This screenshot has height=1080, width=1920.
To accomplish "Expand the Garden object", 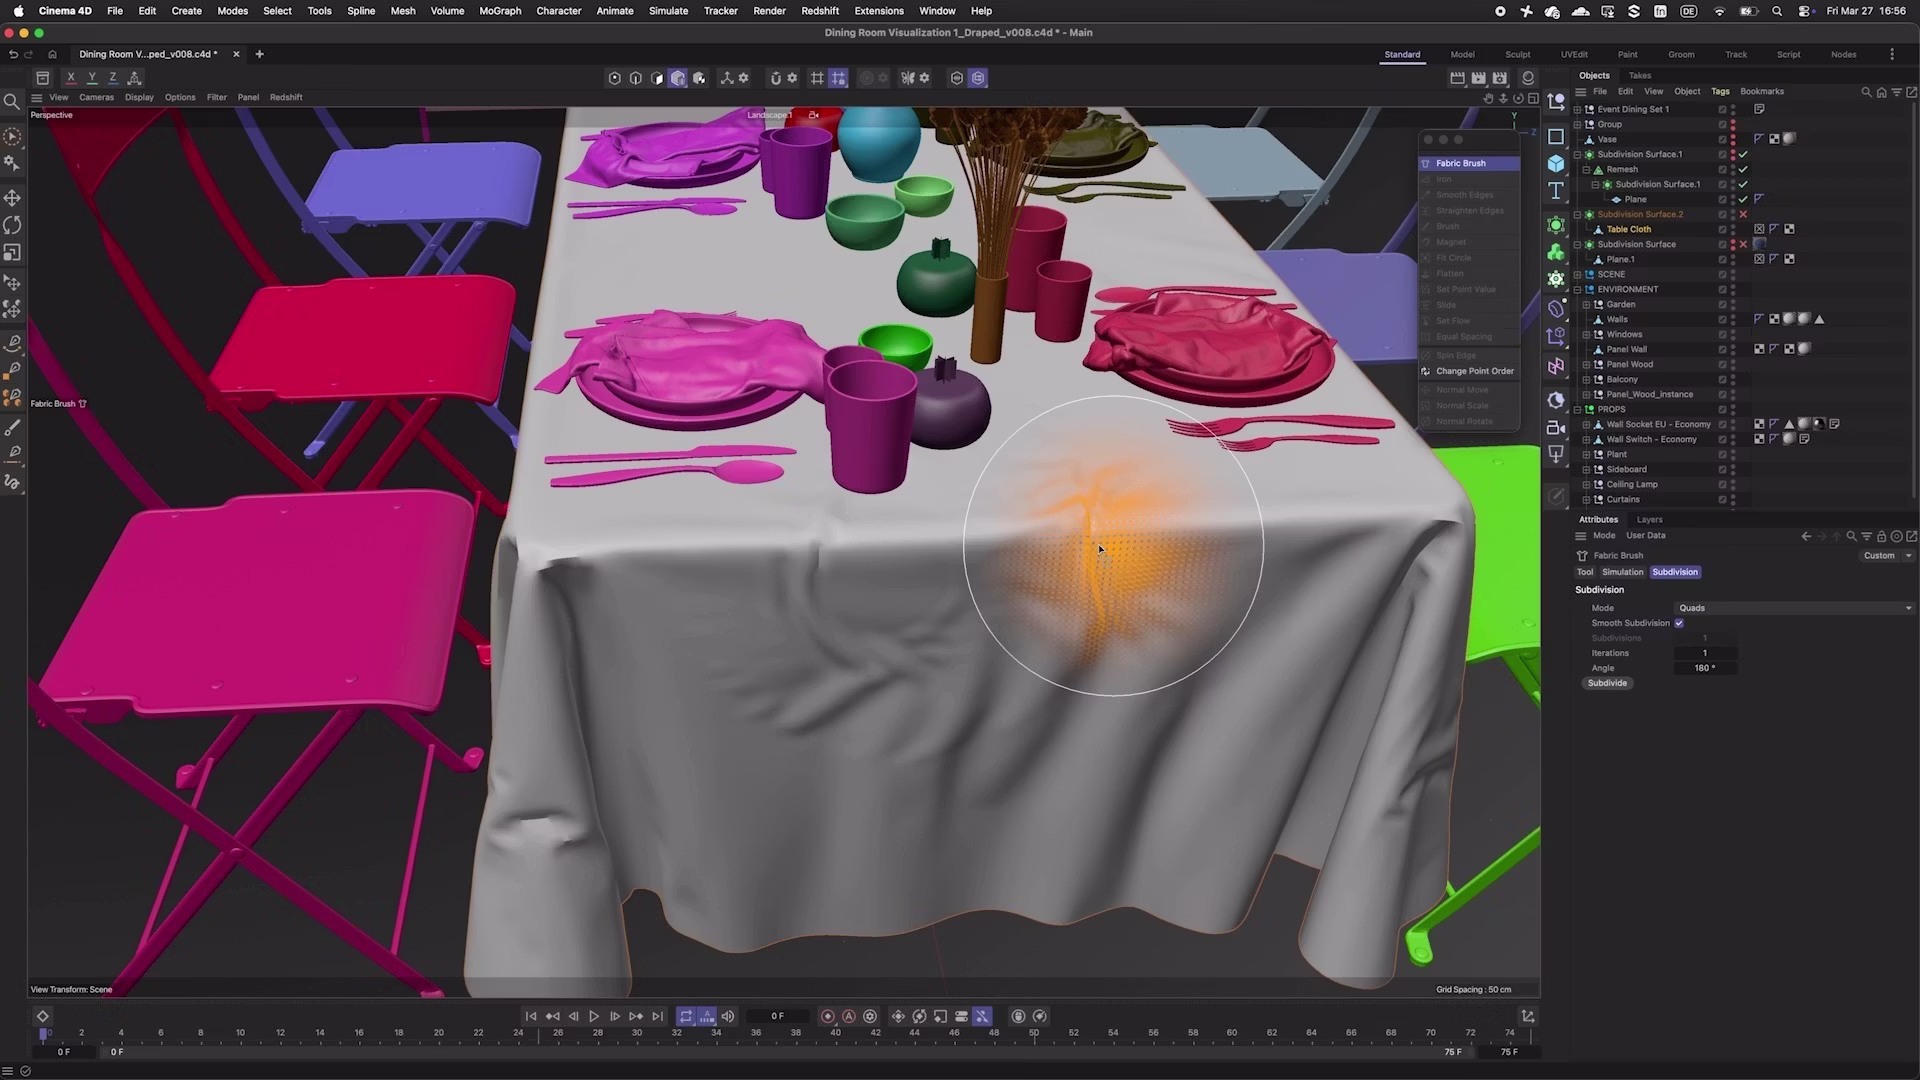I will (x=1586, y=304).
